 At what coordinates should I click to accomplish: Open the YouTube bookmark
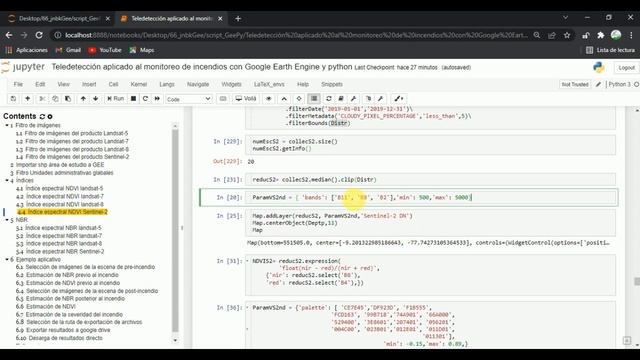tap(105, 50)
